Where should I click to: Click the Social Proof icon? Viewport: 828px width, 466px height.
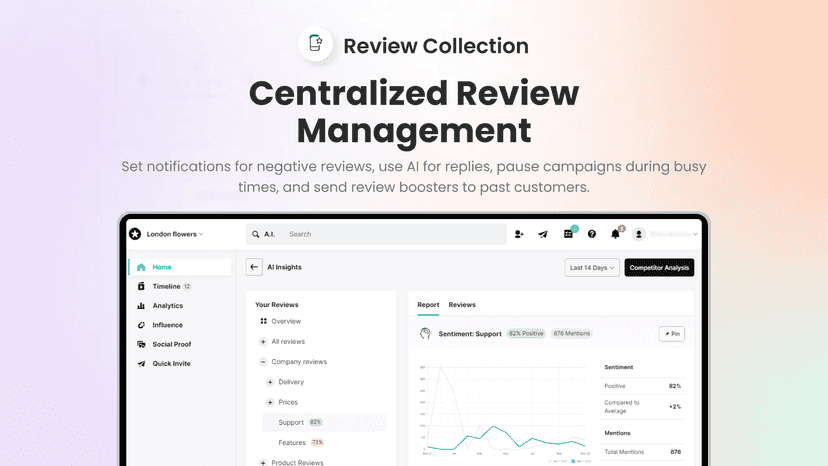(141, 344)
